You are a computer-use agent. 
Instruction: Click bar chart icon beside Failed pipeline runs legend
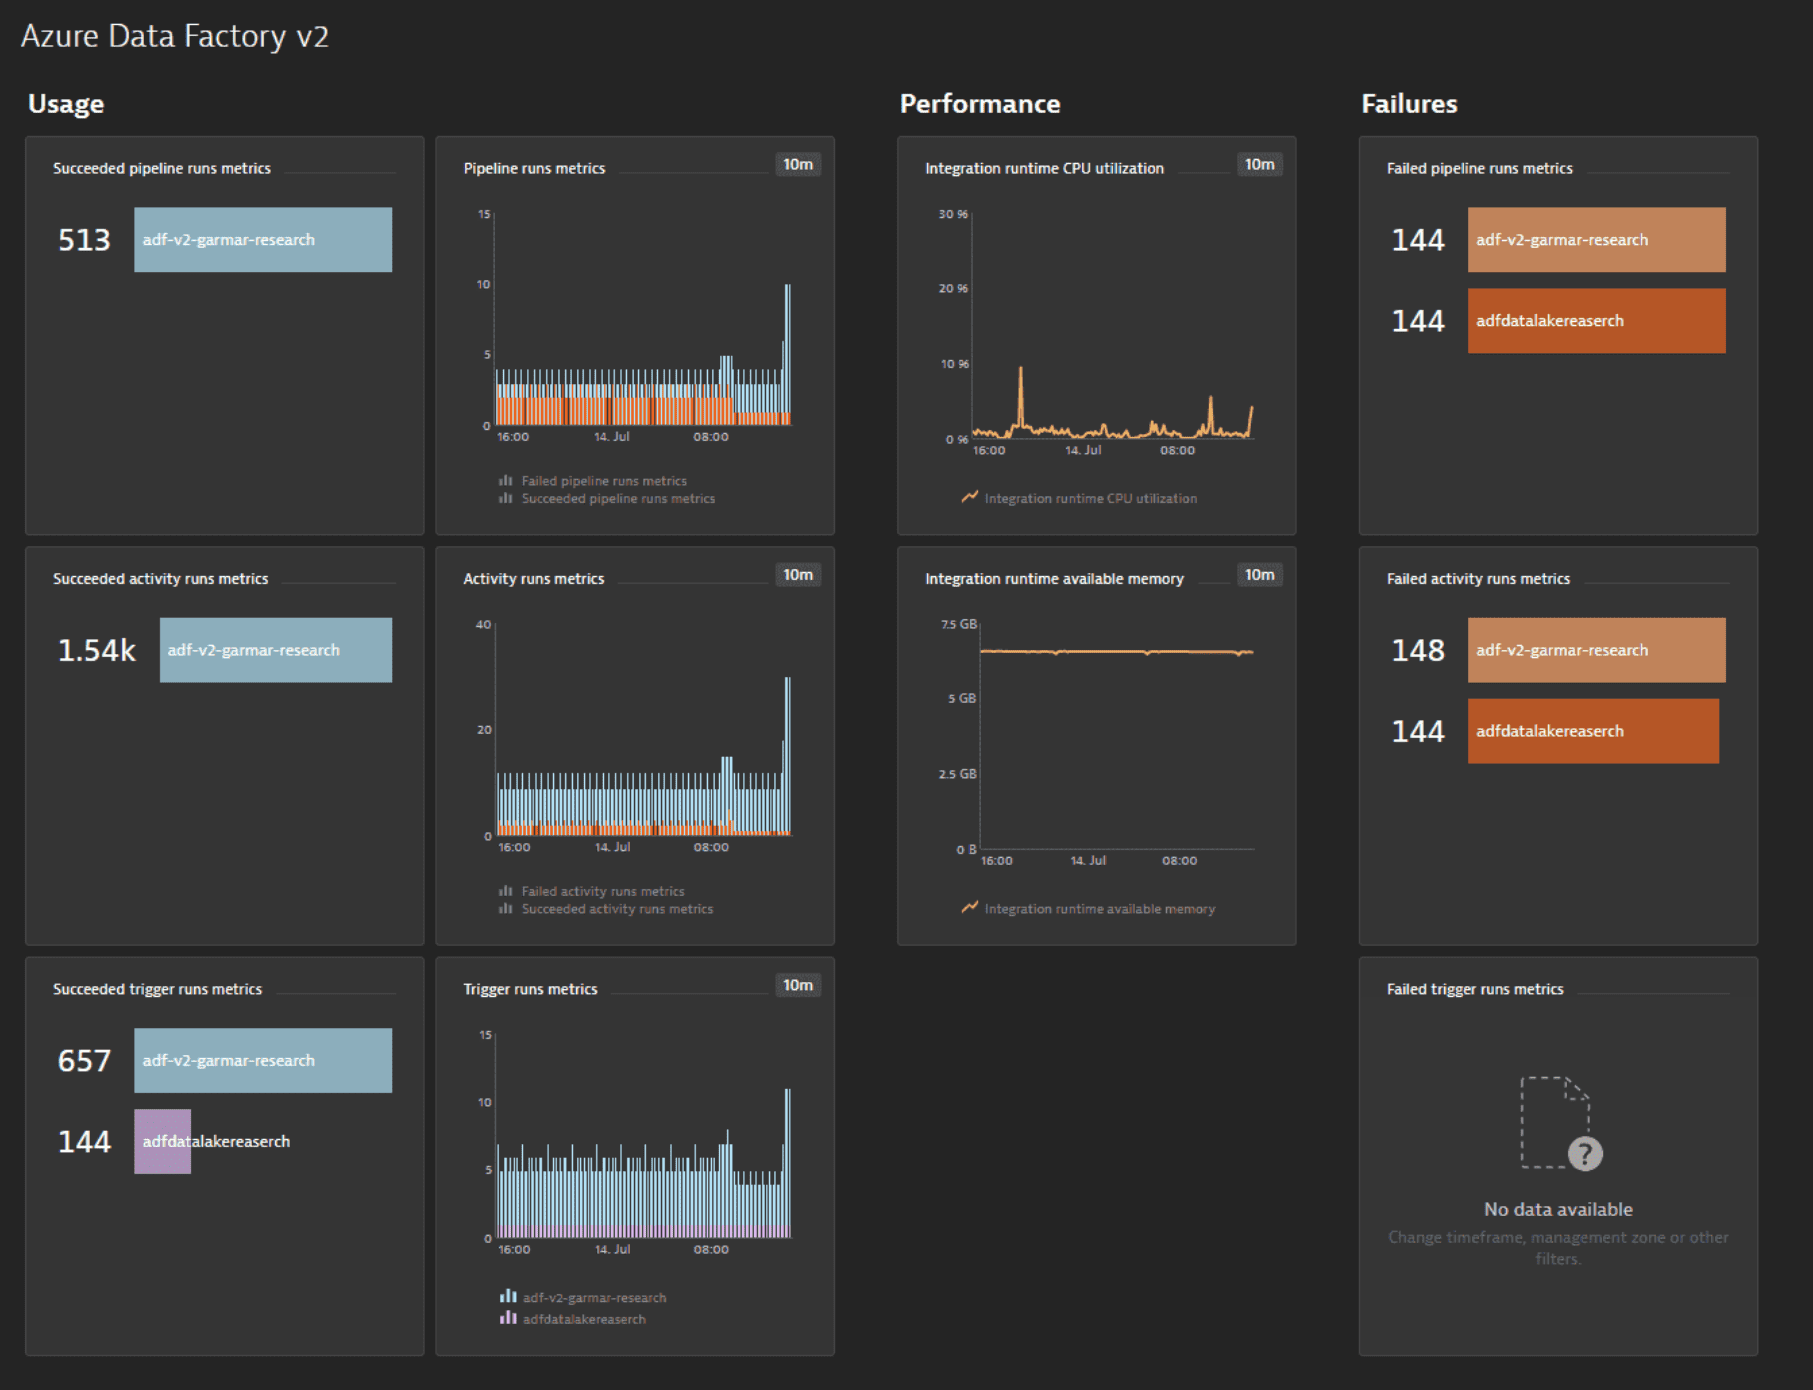pos(506,481)
